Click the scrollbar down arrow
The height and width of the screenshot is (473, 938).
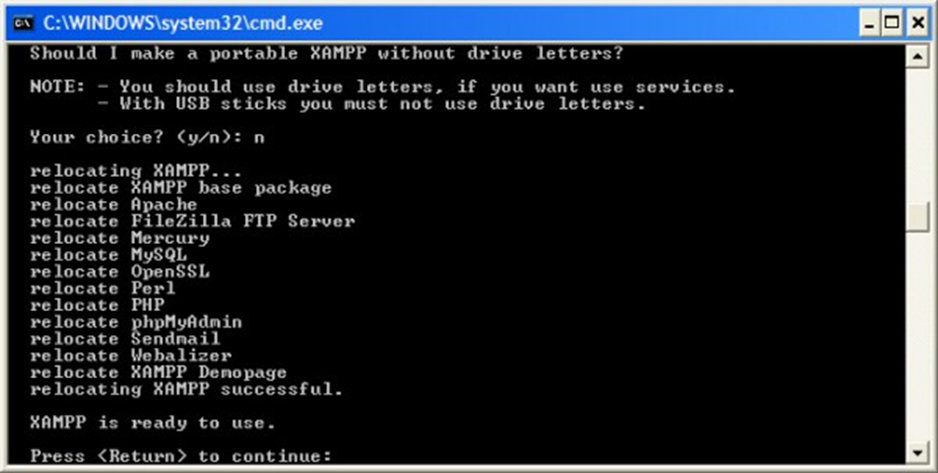pos(917,452)
